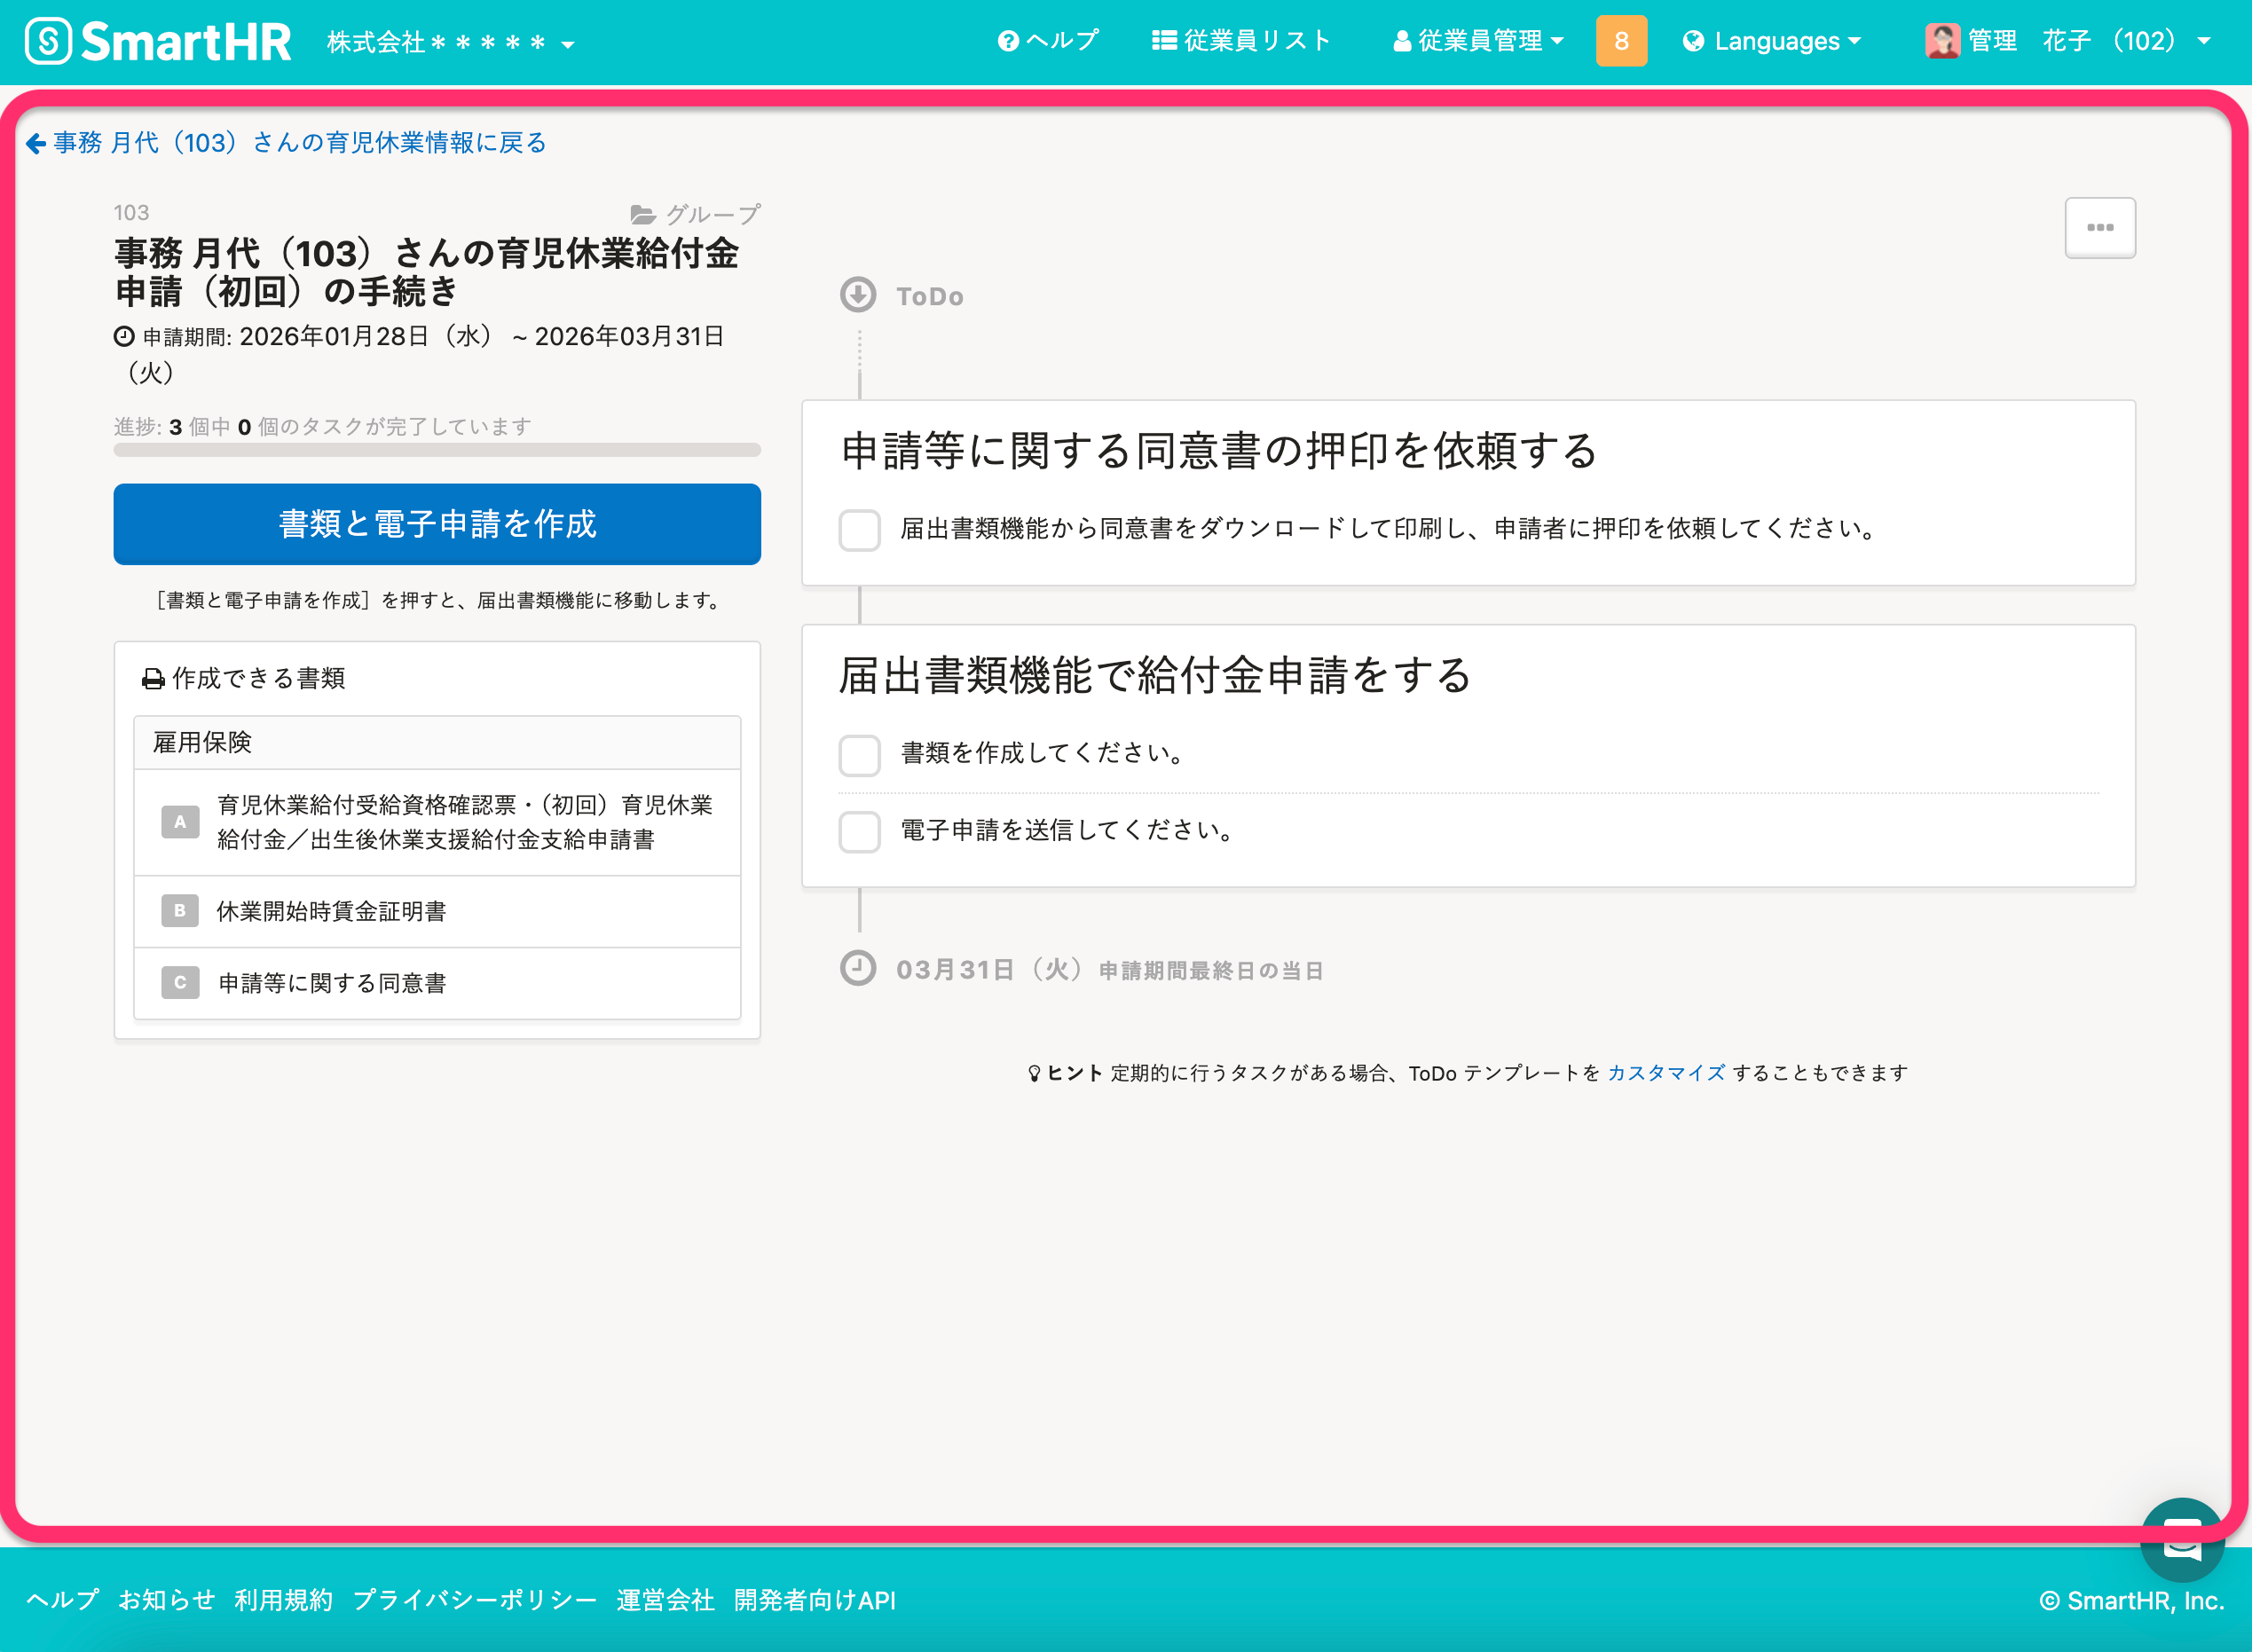2252x1652 pixels.
Task: Open the 従業員管理 dropdown menu
Action: [x=1478, y=41]
